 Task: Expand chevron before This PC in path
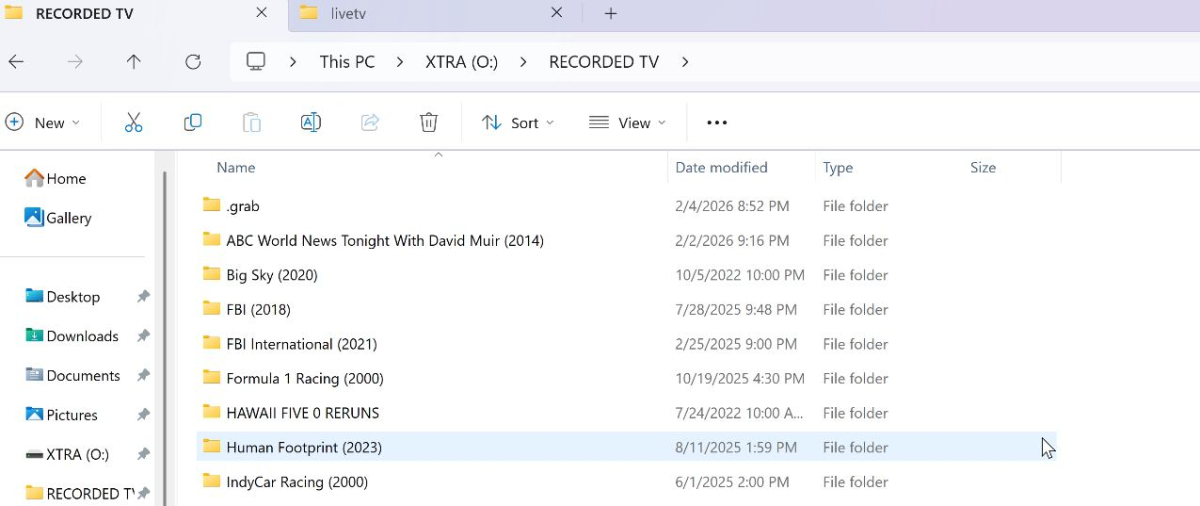293,62
